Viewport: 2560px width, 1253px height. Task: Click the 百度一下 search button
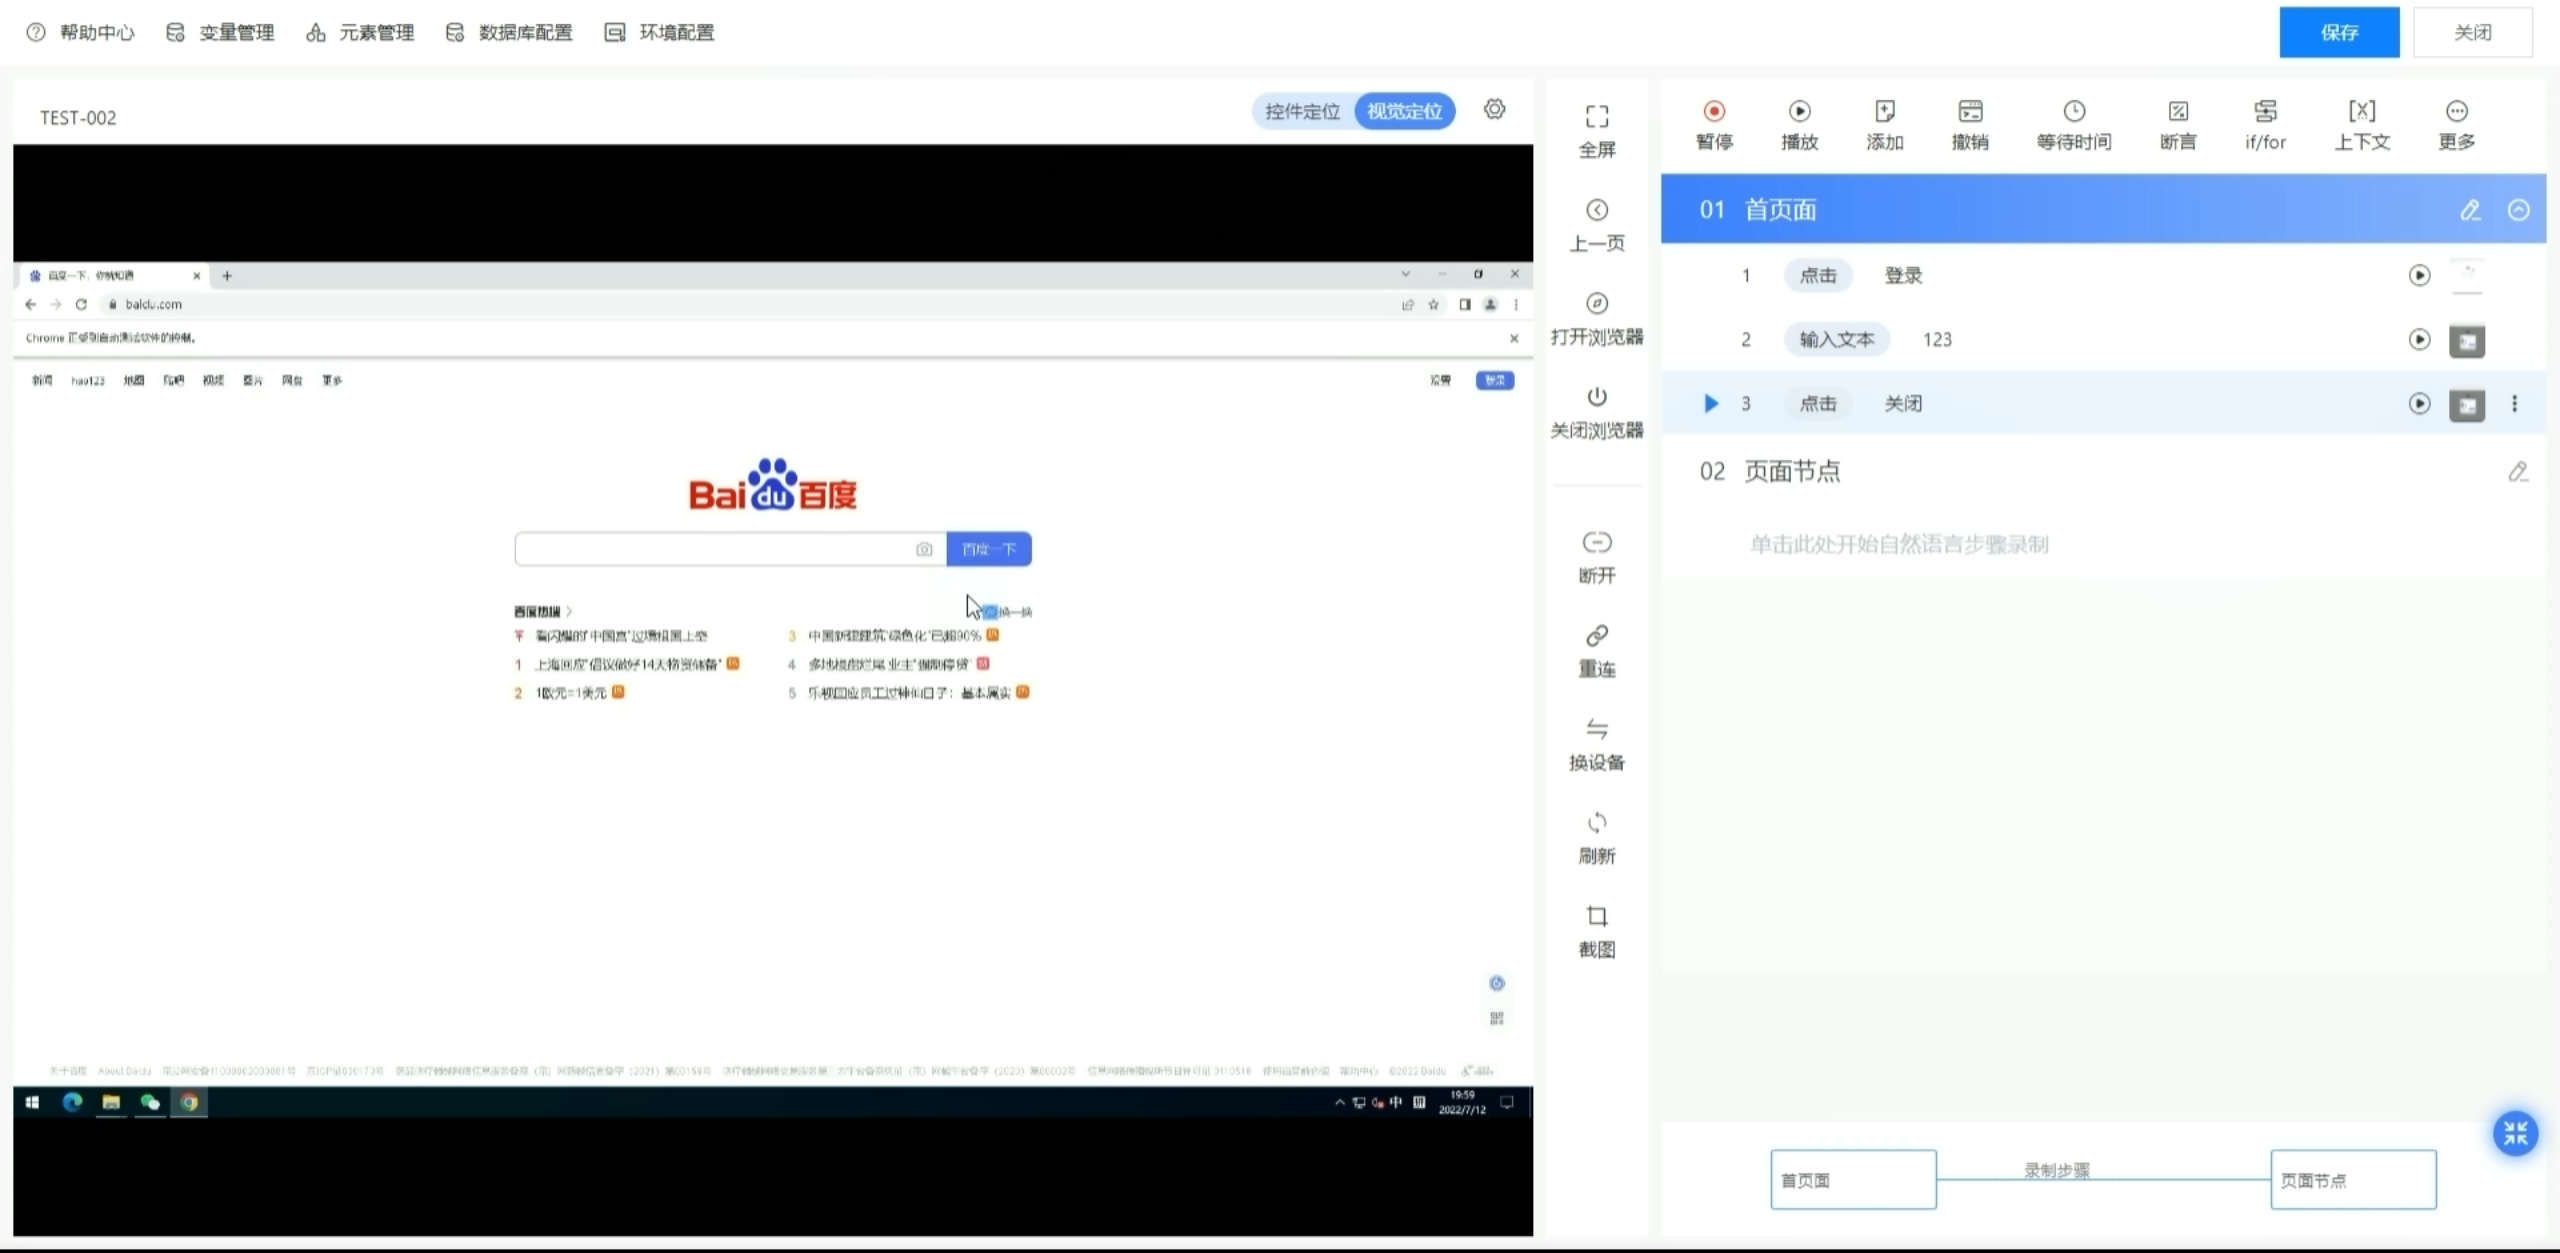pos(989,549)
